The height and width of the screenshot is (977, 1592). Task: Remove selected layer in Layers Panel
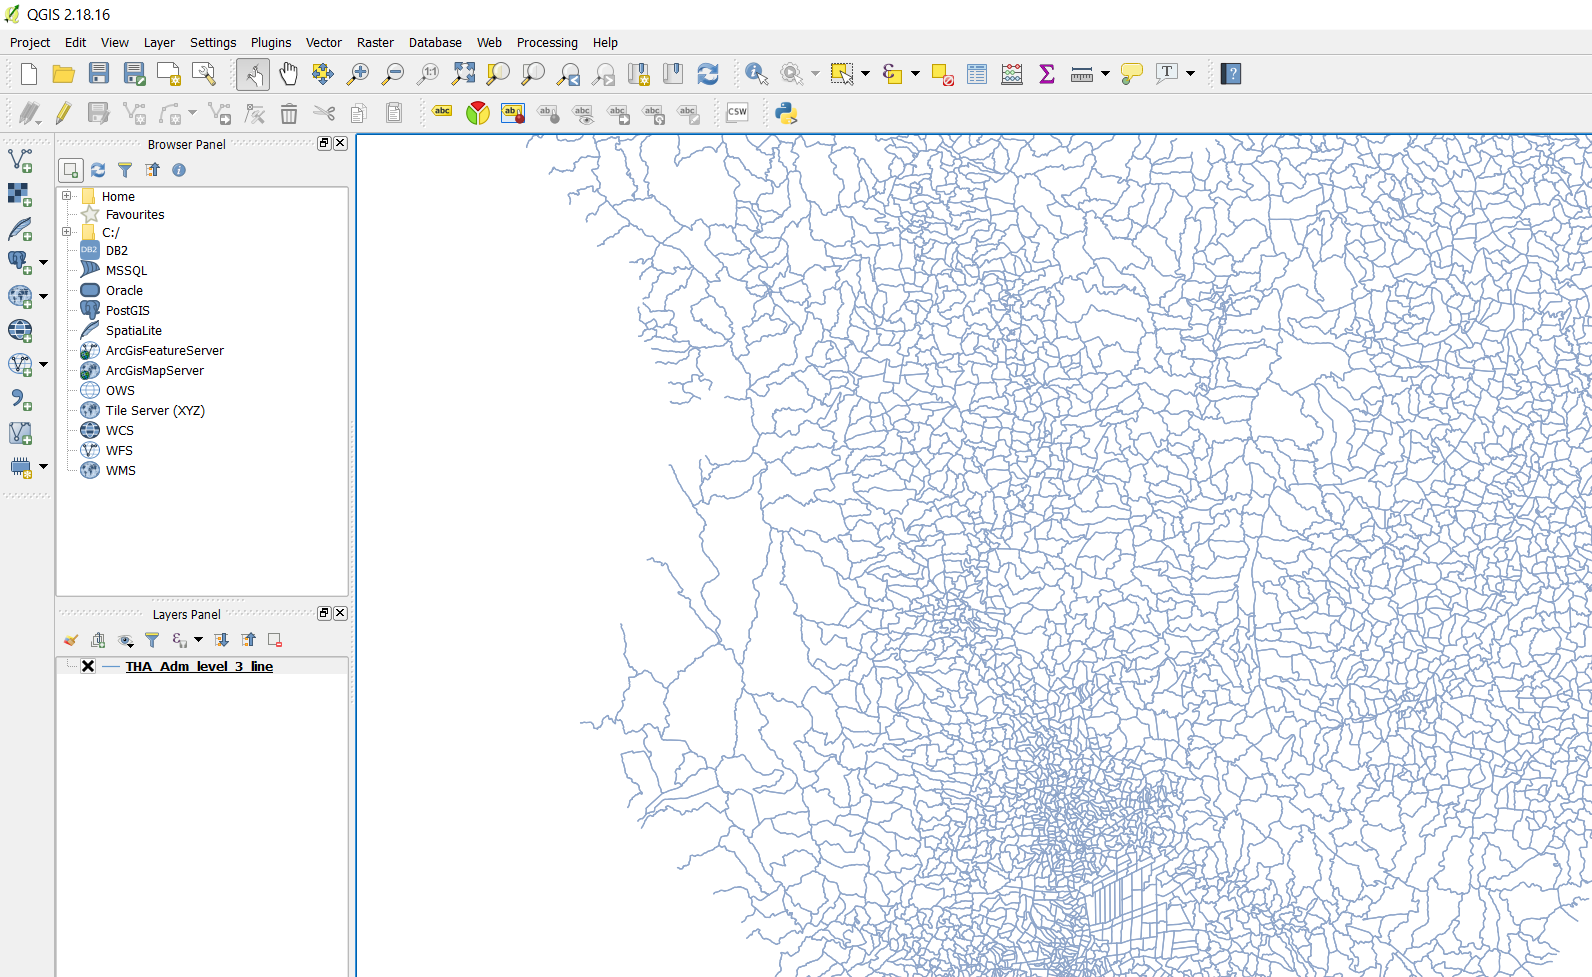point(275,640)
